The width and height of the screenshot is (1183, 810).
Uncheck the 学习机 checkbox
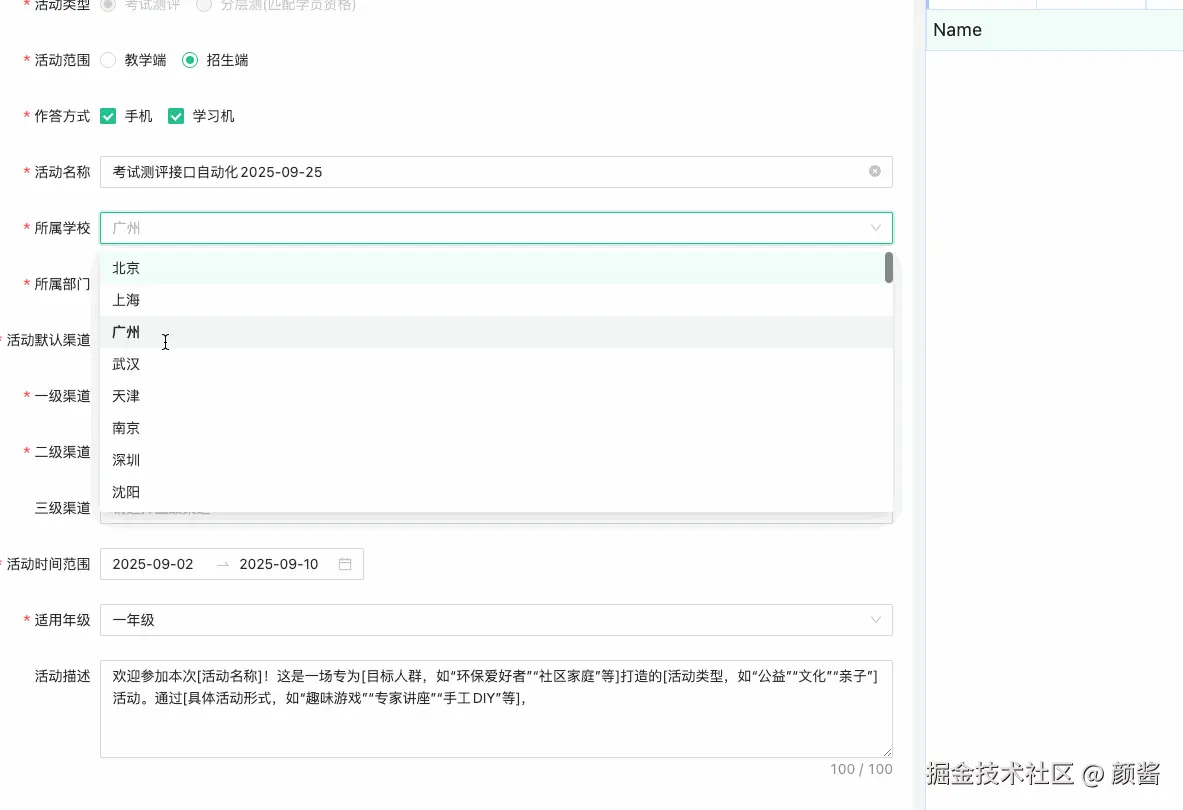pos(174,116)
